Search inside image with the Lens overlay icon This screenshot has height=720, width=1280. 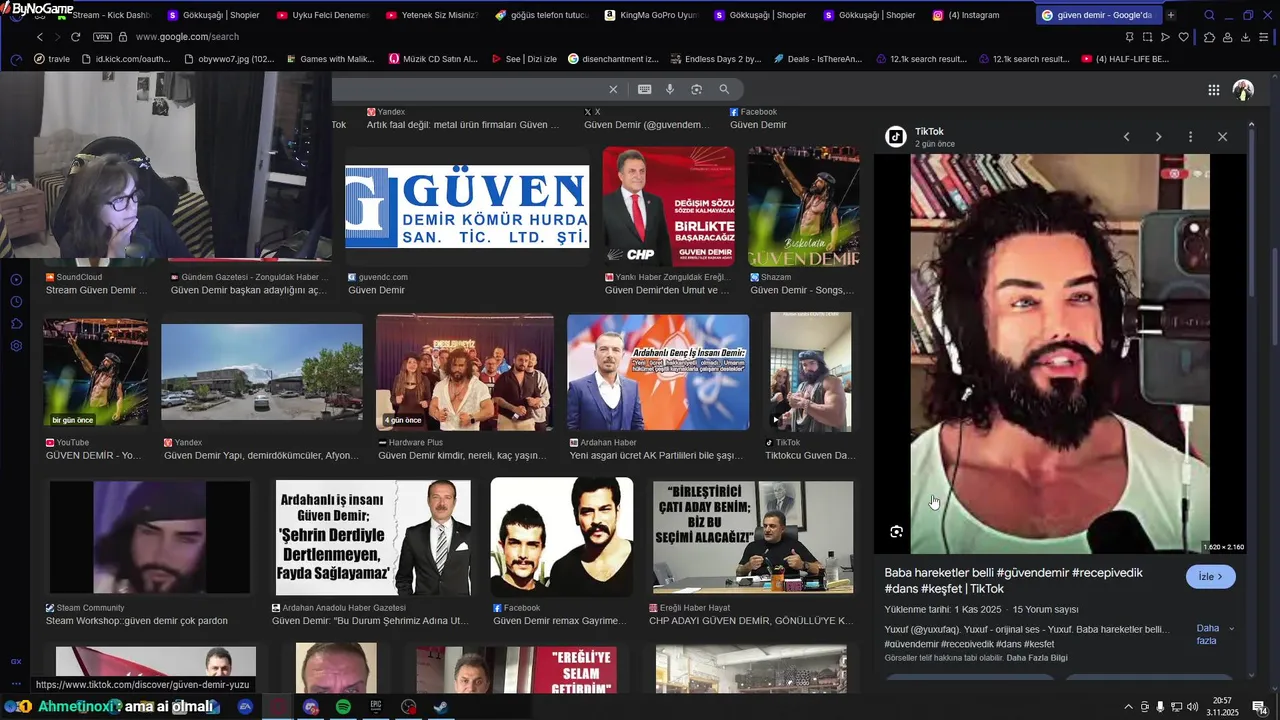897,532
